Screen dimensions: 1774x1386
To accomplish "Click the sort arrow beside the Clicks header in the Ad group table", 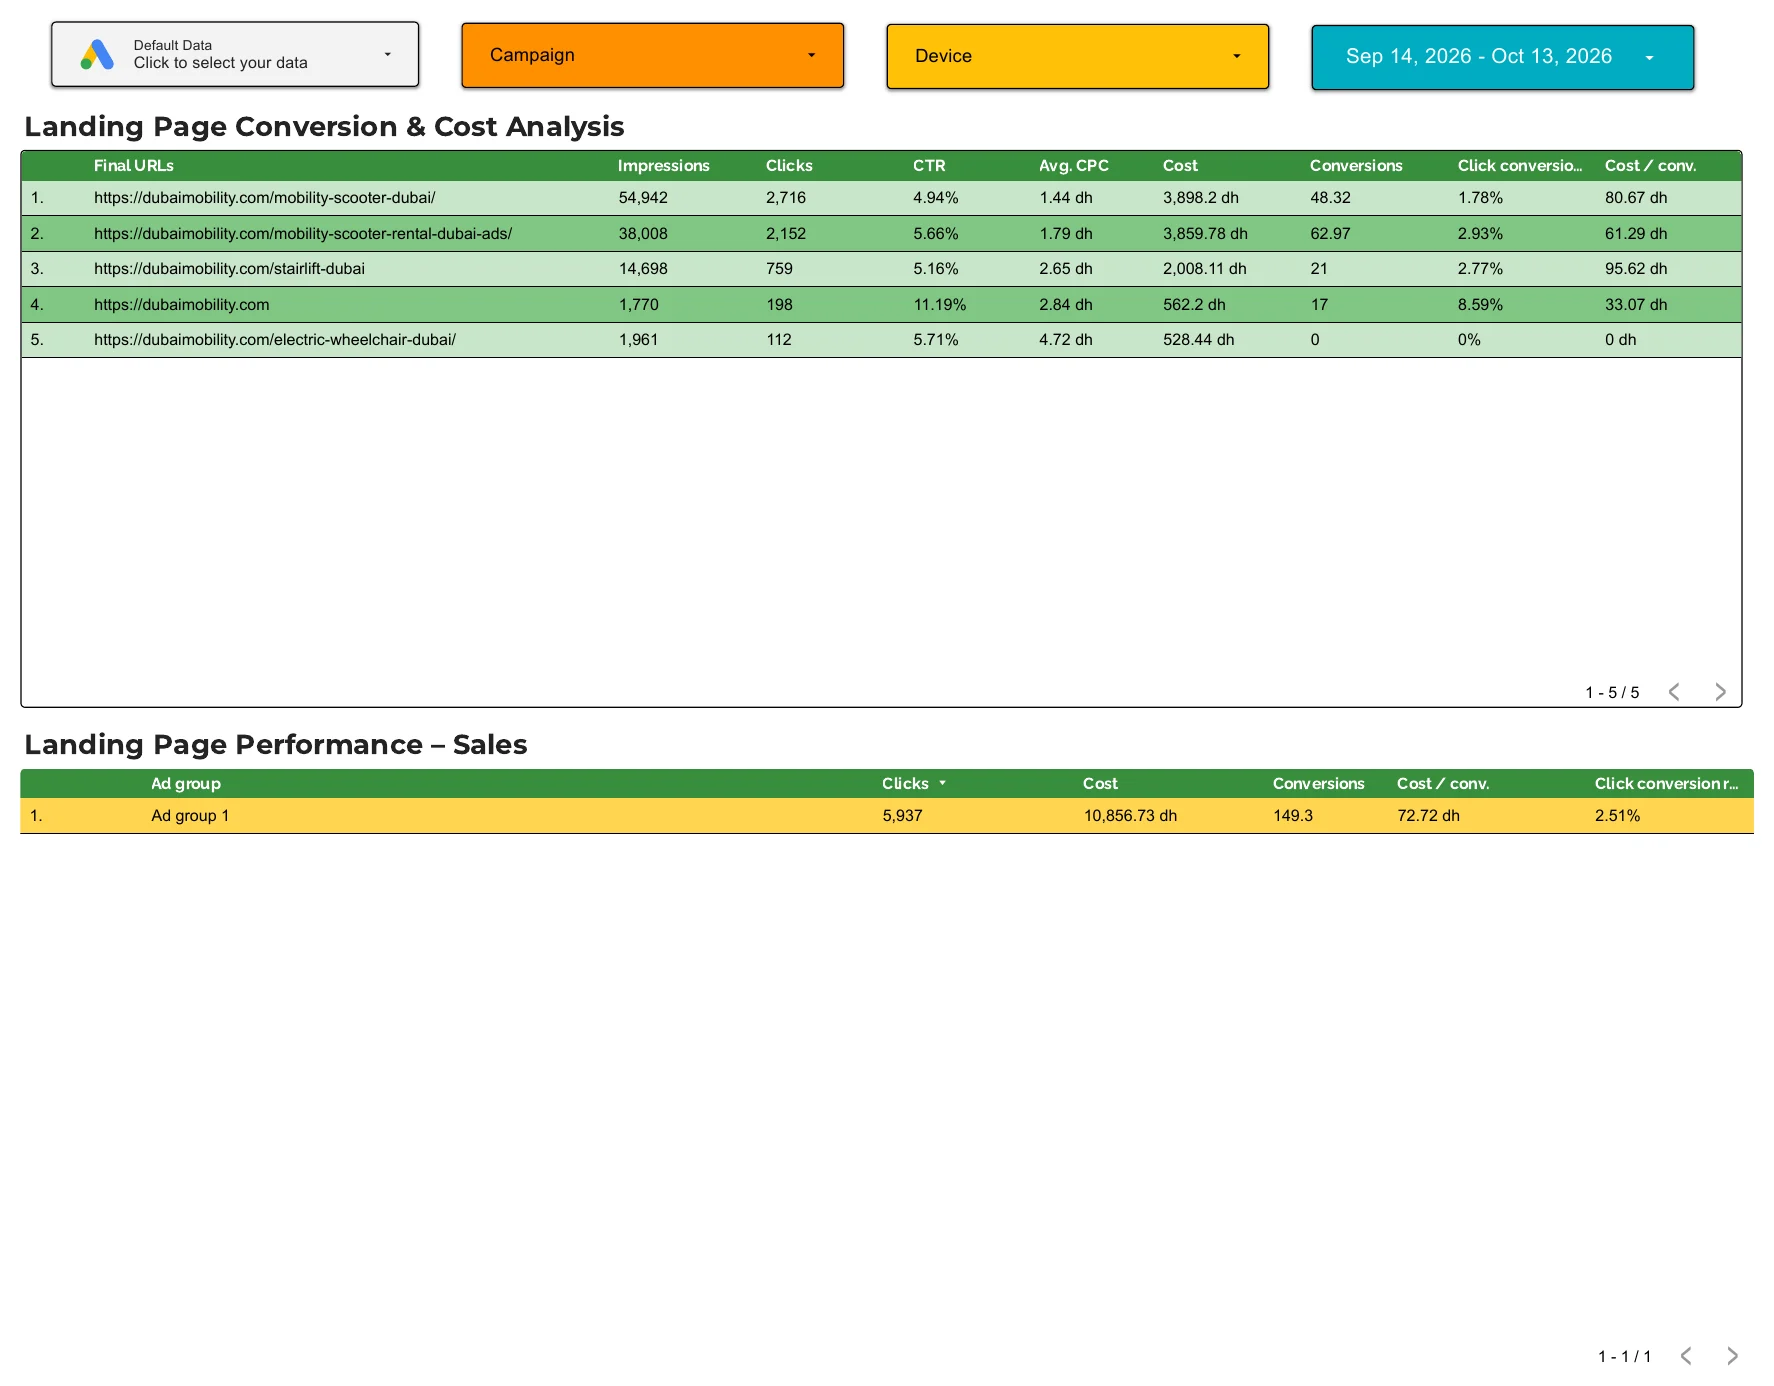I will [942, 783].
